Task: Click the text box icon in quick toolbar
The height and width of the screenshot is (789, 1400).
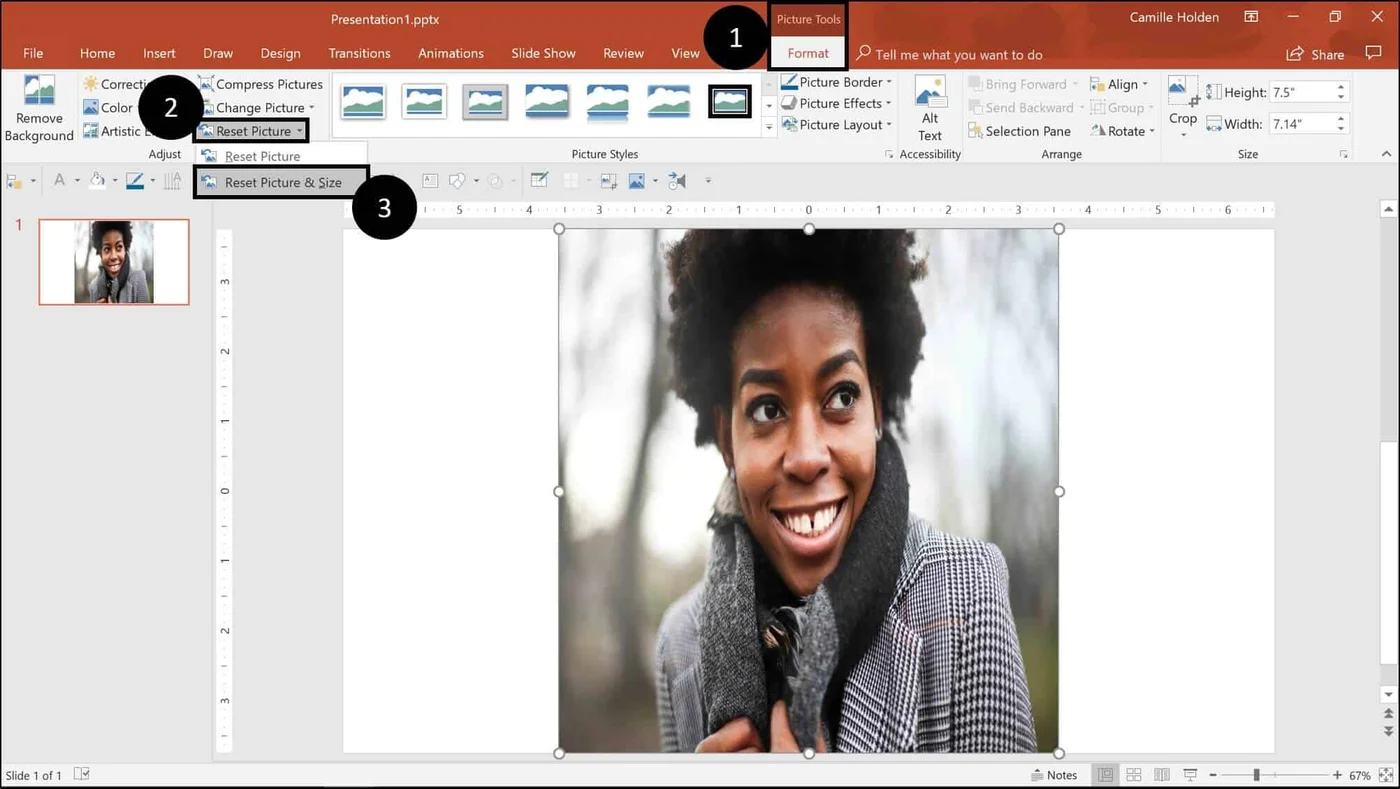Action: click(x=430, y=180)
